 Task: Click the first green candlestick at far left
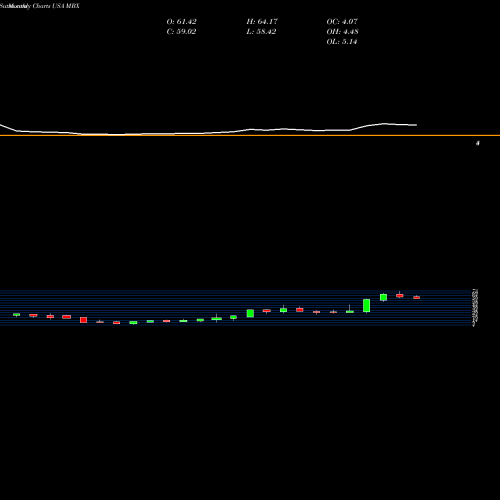click(16, 314)
